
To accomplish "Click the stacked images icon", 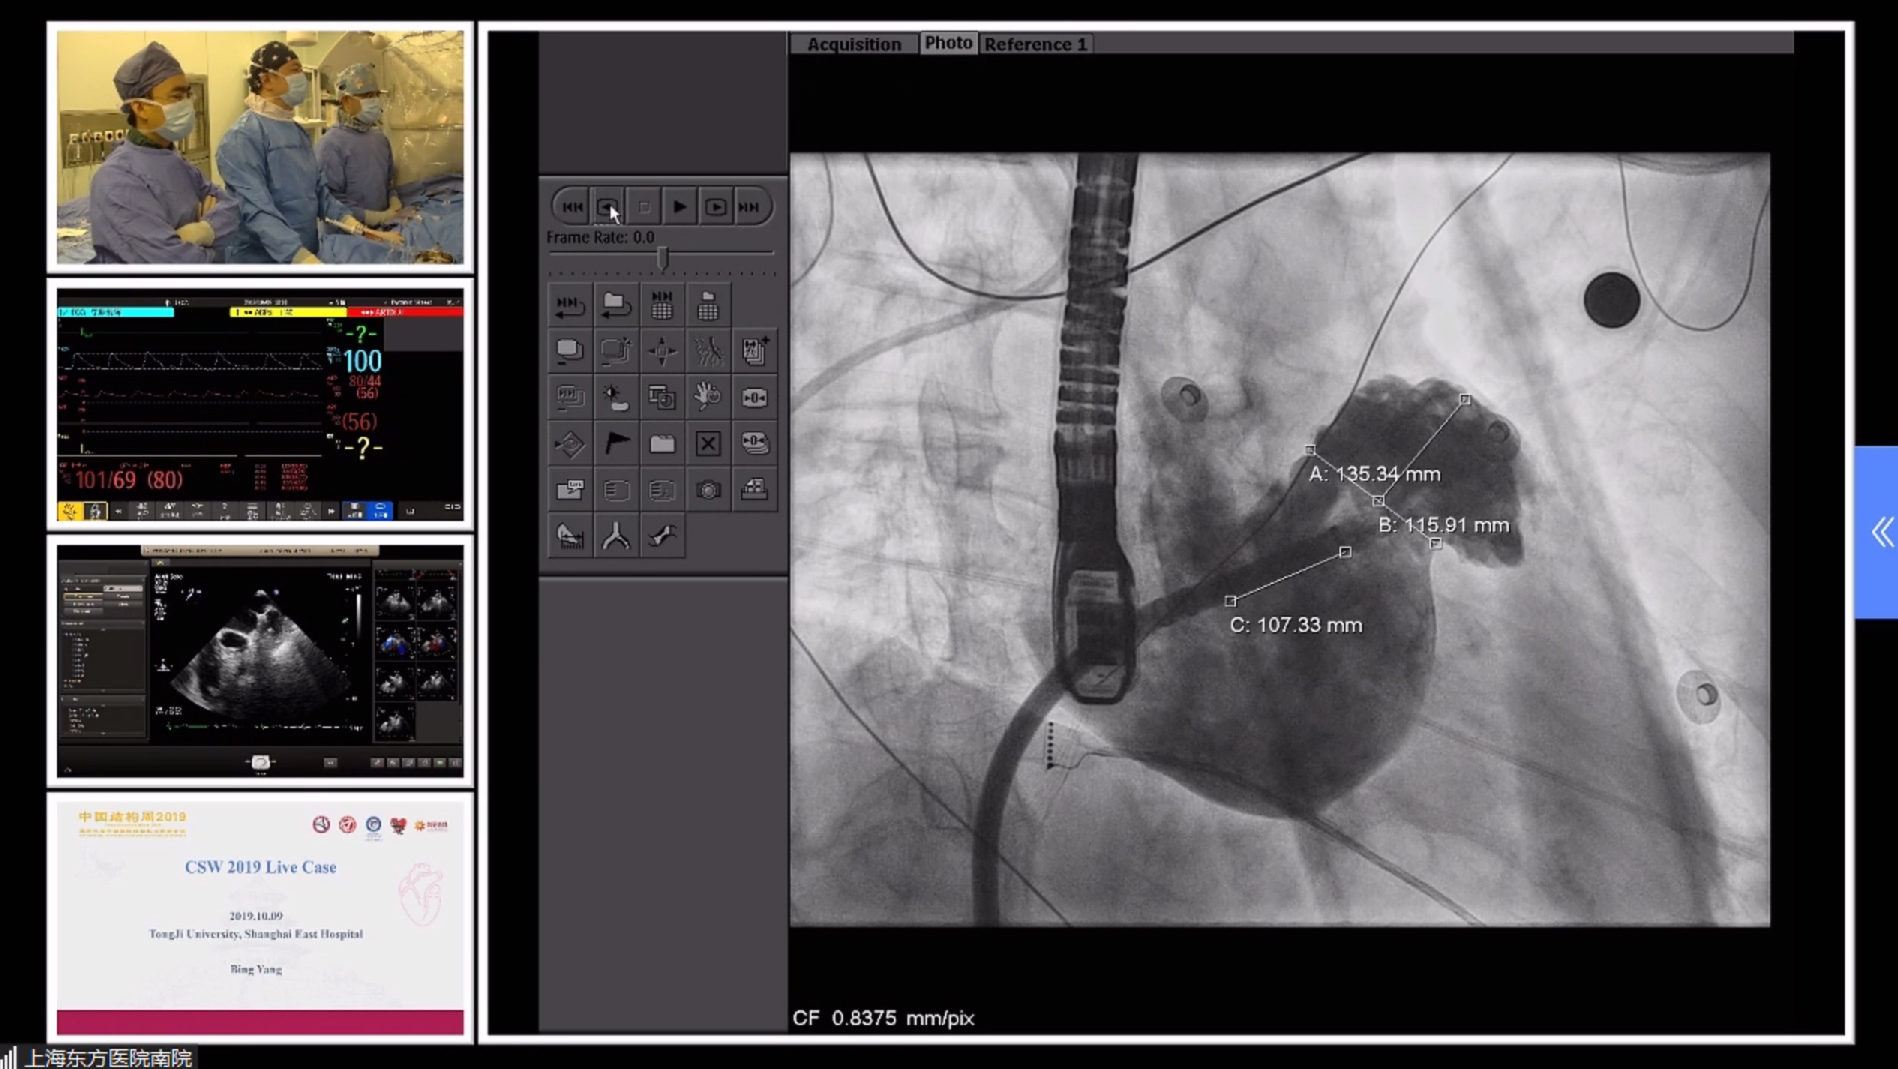I will pyautogui.click(x=570, y=351).
